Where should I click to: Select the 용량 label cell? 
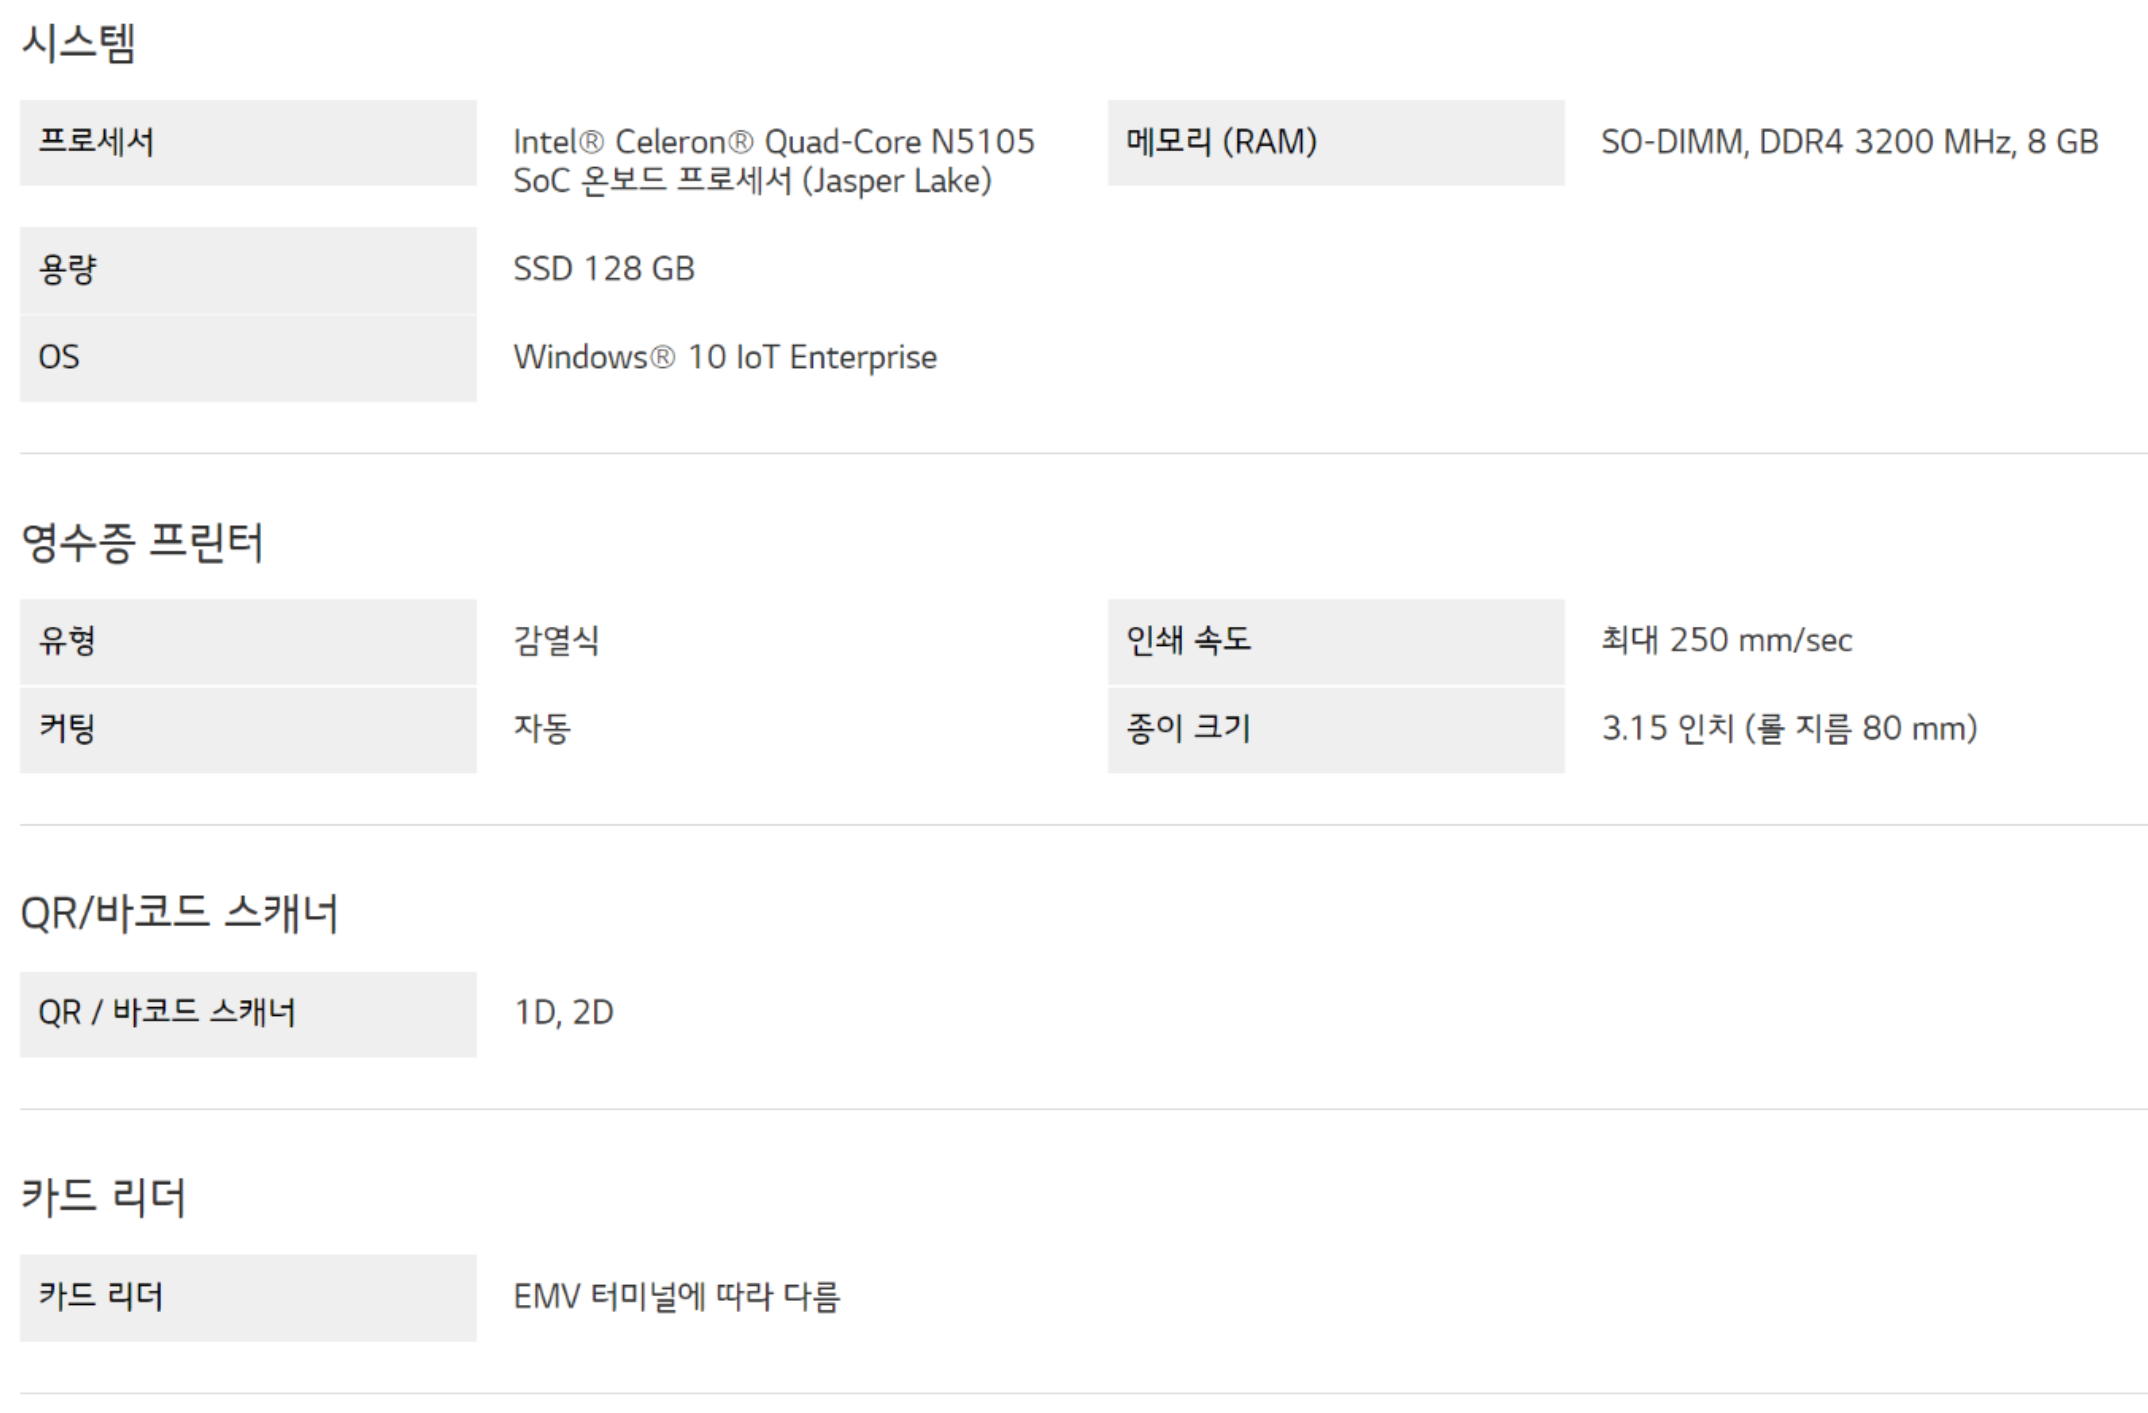point(247,270)
